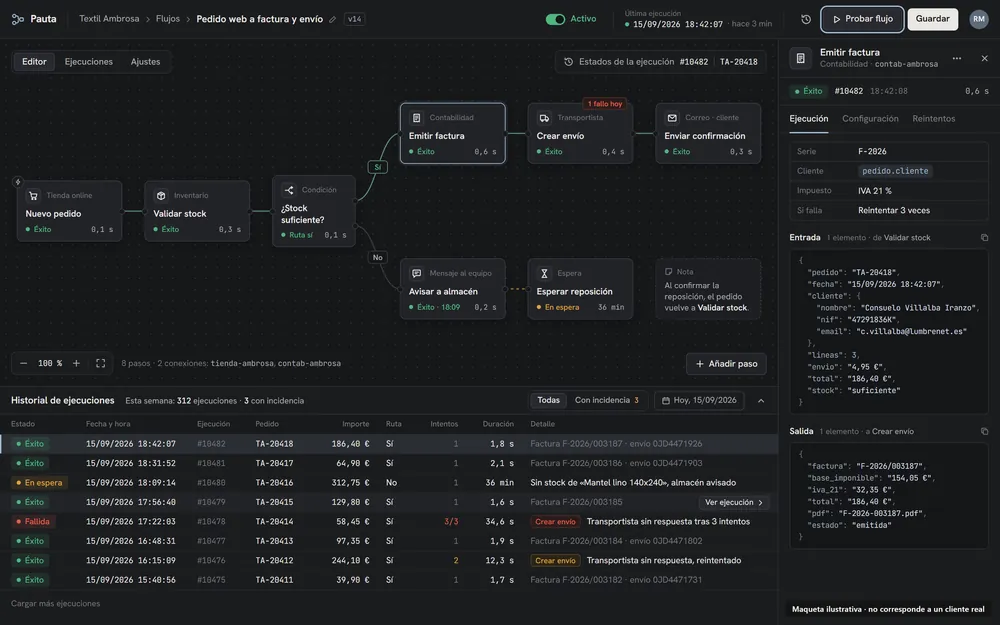The image size is (1000, 625).
Task: Click the fit-to-screen icon next to zoom
Action: click(100, 364)
